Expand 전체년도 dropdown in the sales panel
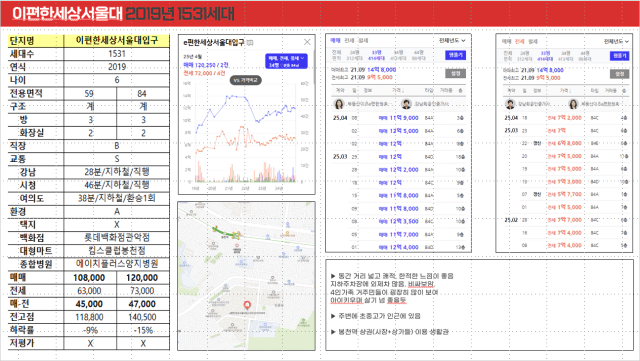The width and height of the screenshot is (640, 361). point(452,40)
